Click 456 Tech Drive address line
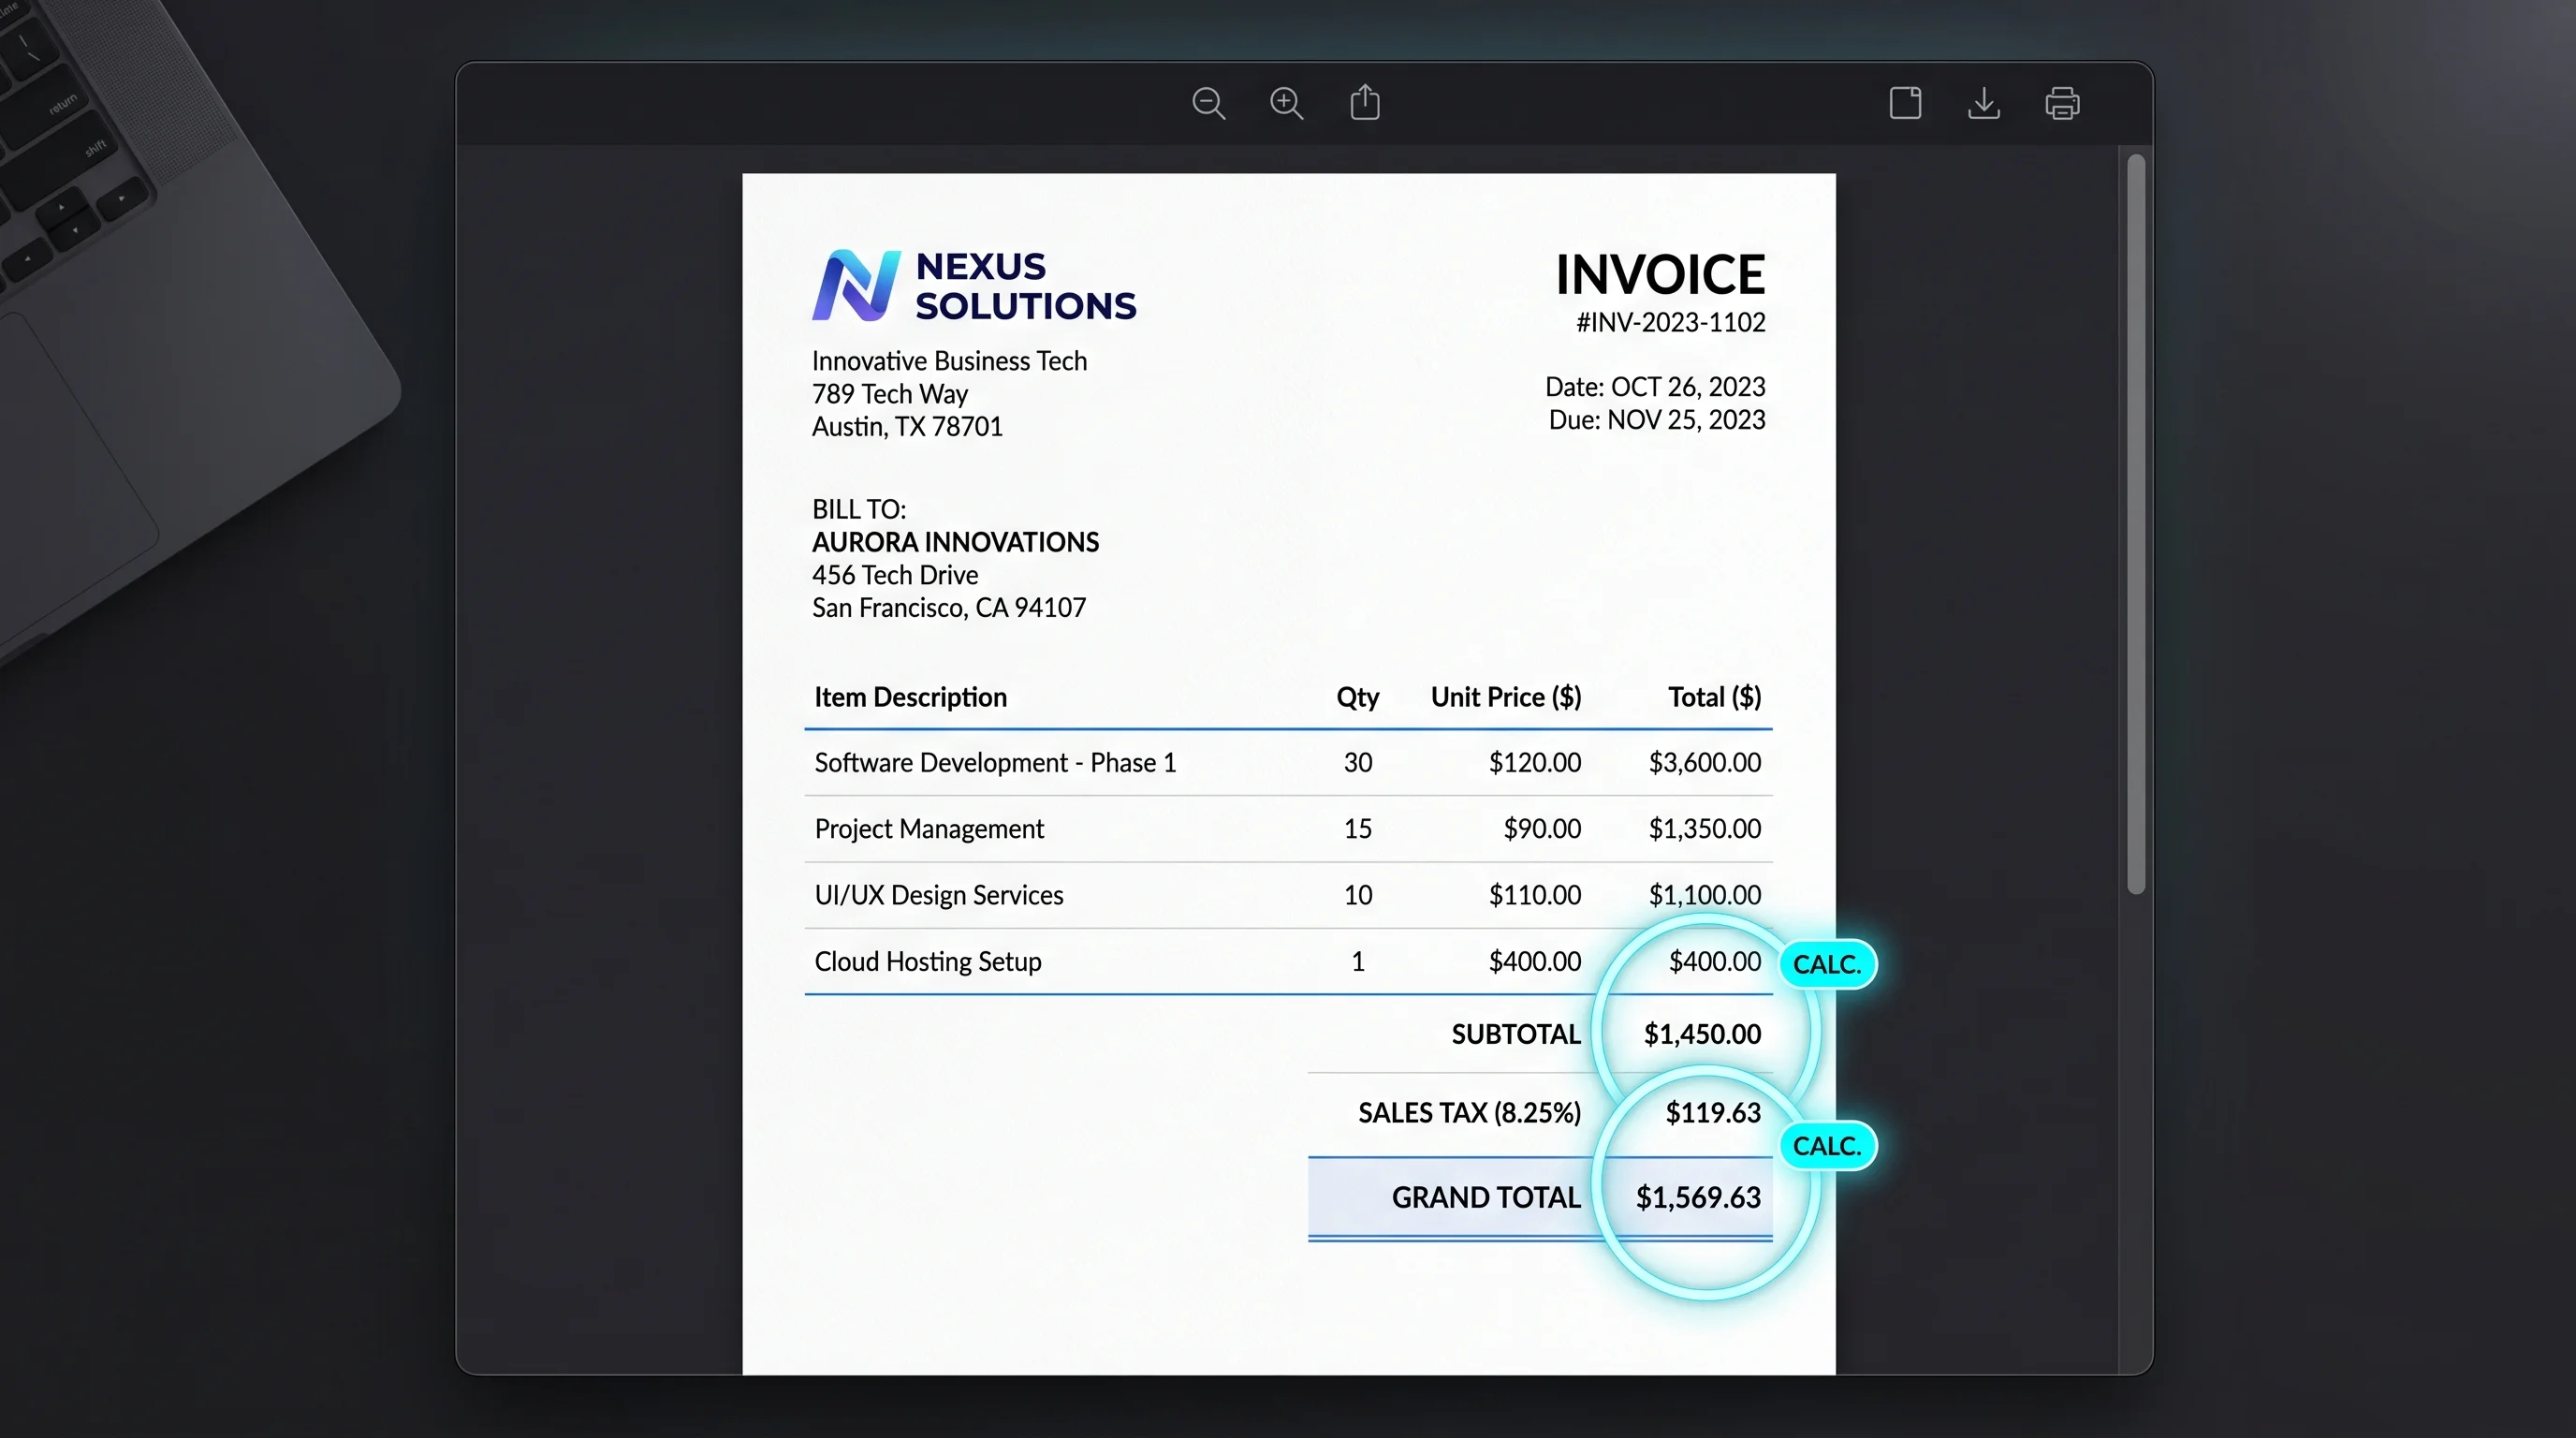The image size is (2576, 1438). point(895,575)
